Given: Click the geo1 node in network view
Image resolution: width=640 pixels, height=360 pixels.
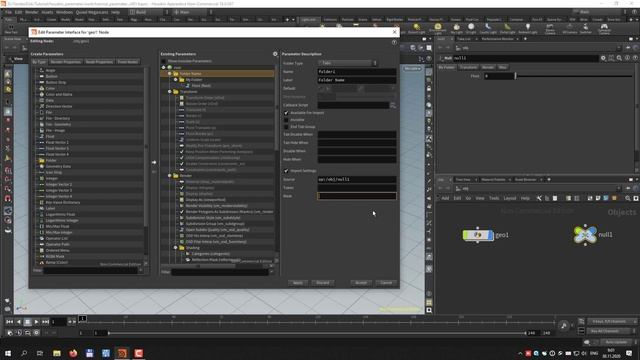Looking at the screenshot, I should (x=478, y=235).
